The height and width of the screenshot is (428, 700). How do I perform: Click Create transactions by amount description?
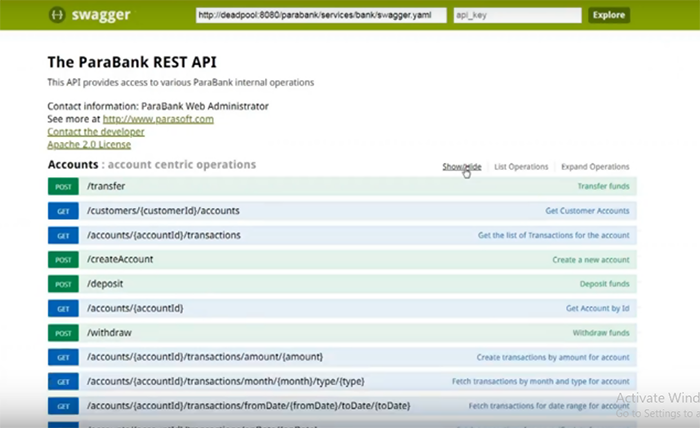pyautogui.click(x=553, y=357)
